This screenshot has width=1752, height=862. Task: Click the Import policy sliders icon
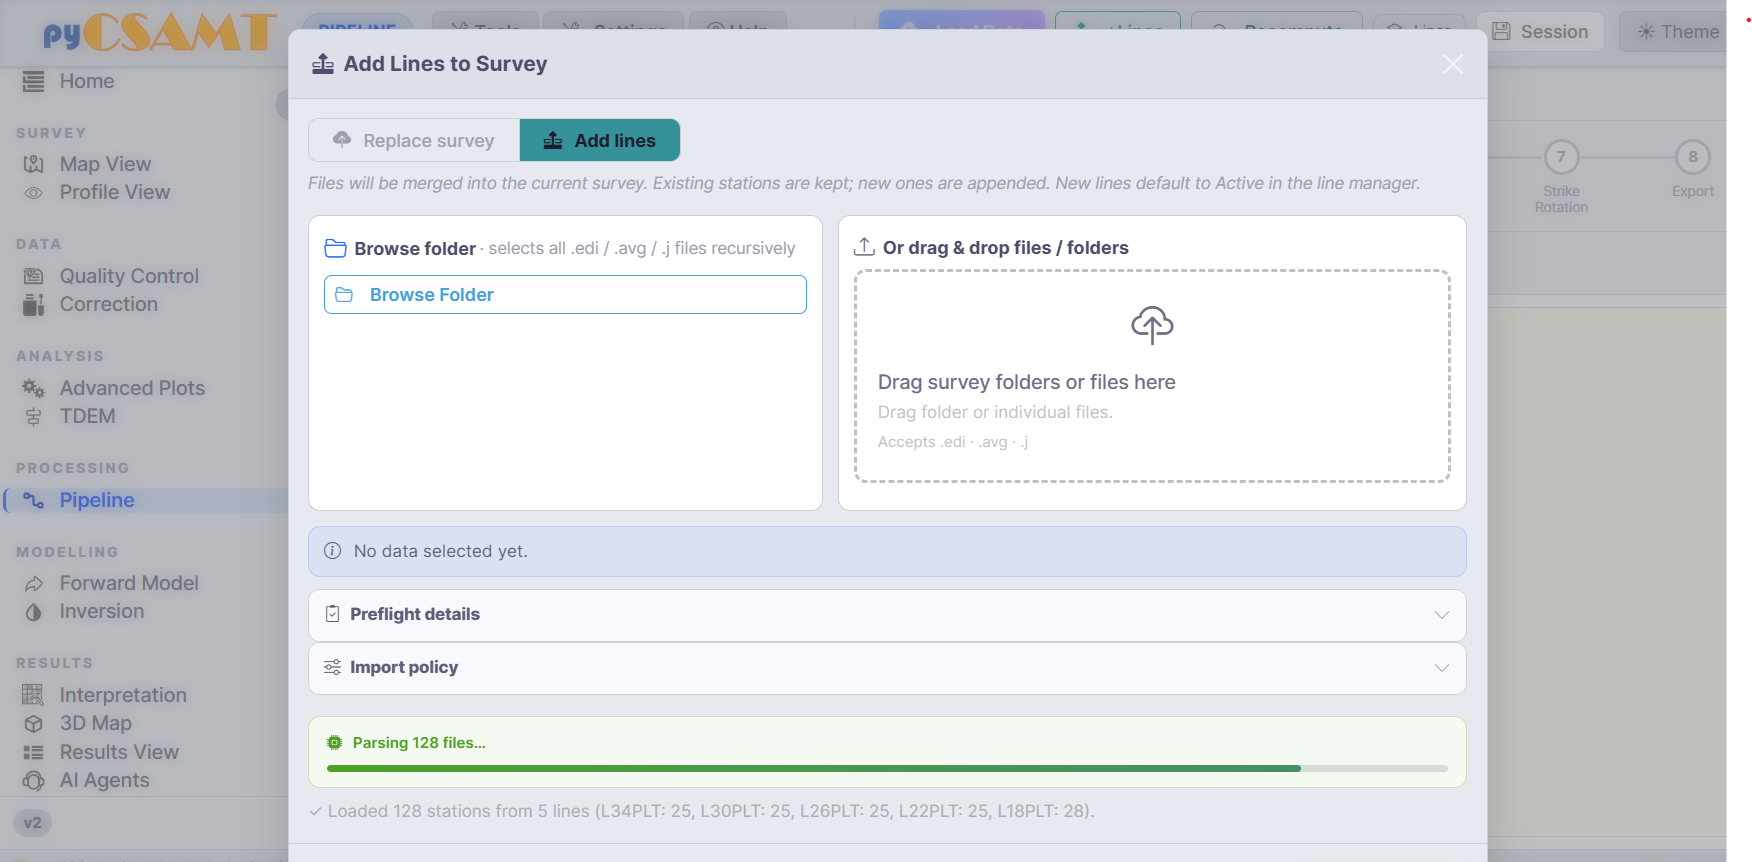(332, 667)
